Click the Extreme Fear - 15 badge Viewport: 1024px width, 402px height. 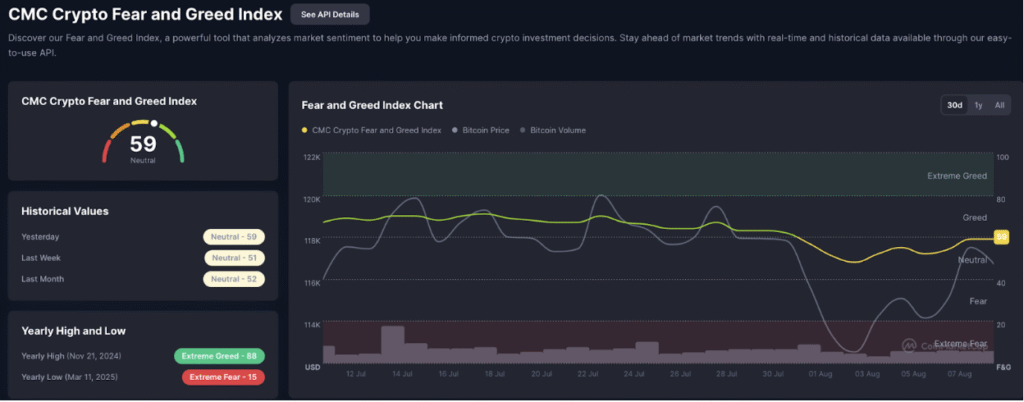click(223, 377)
